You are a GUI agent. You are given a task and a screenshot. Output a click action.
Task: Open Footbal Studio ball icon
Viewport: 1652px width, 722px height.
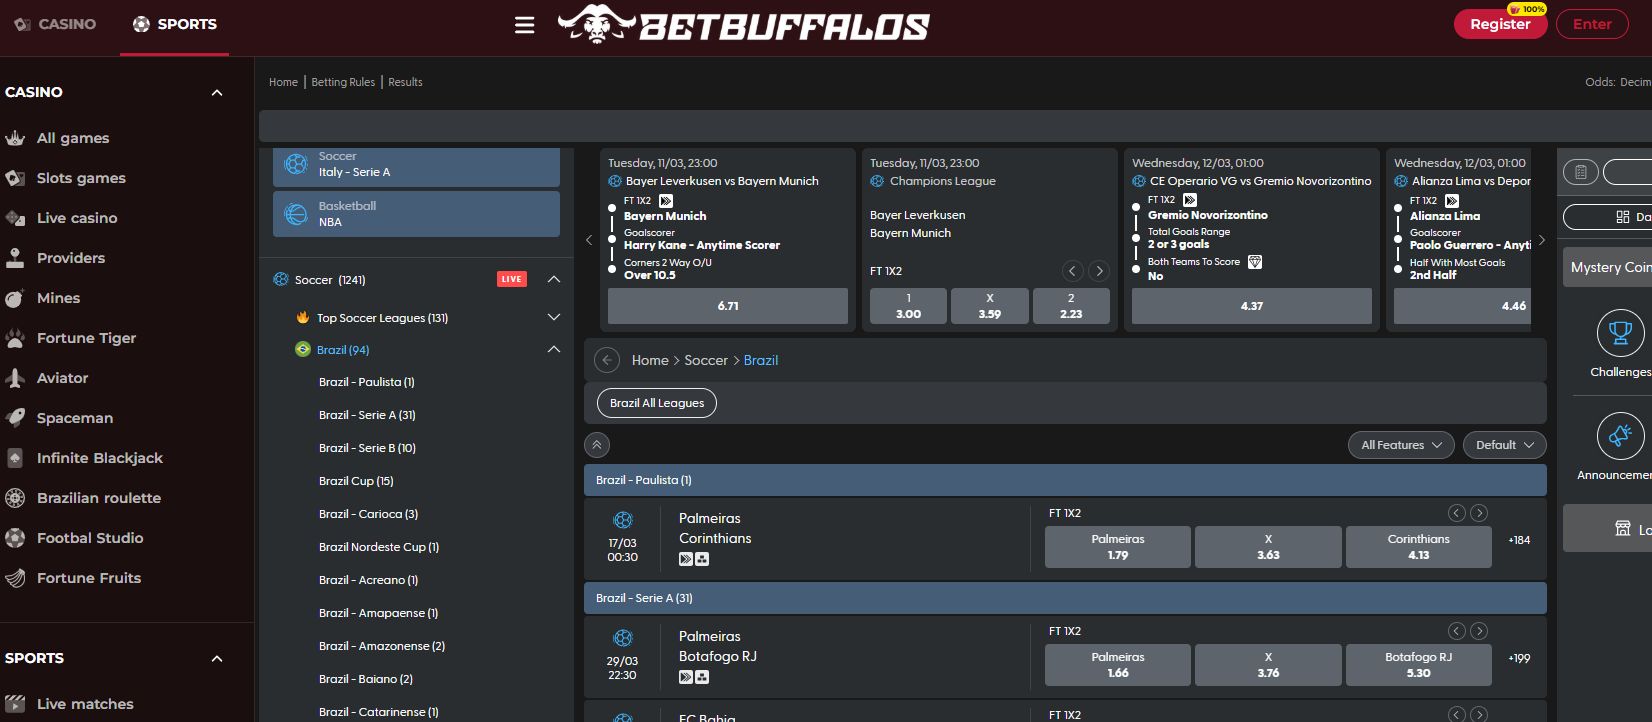(x=15, y=538)
